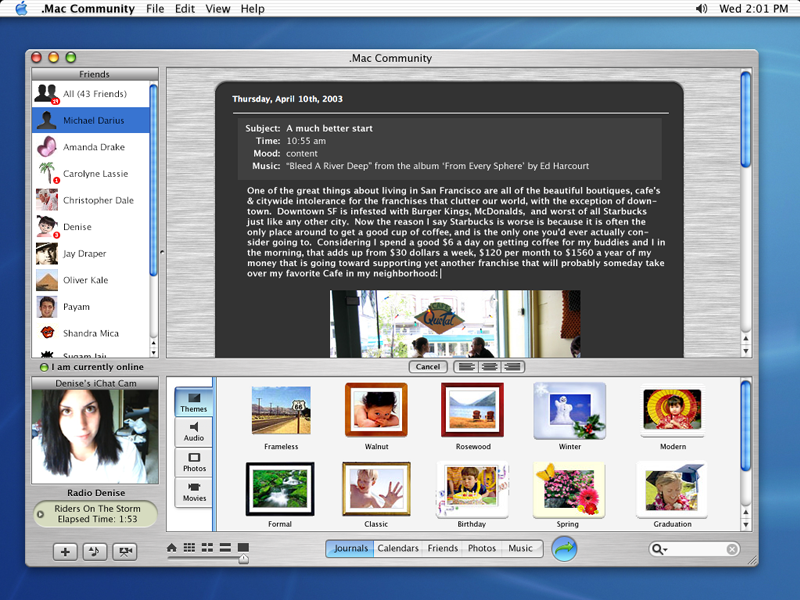Switch to Journals tab
The height and width of the screenshot is (600, 800).
point(351,548)
